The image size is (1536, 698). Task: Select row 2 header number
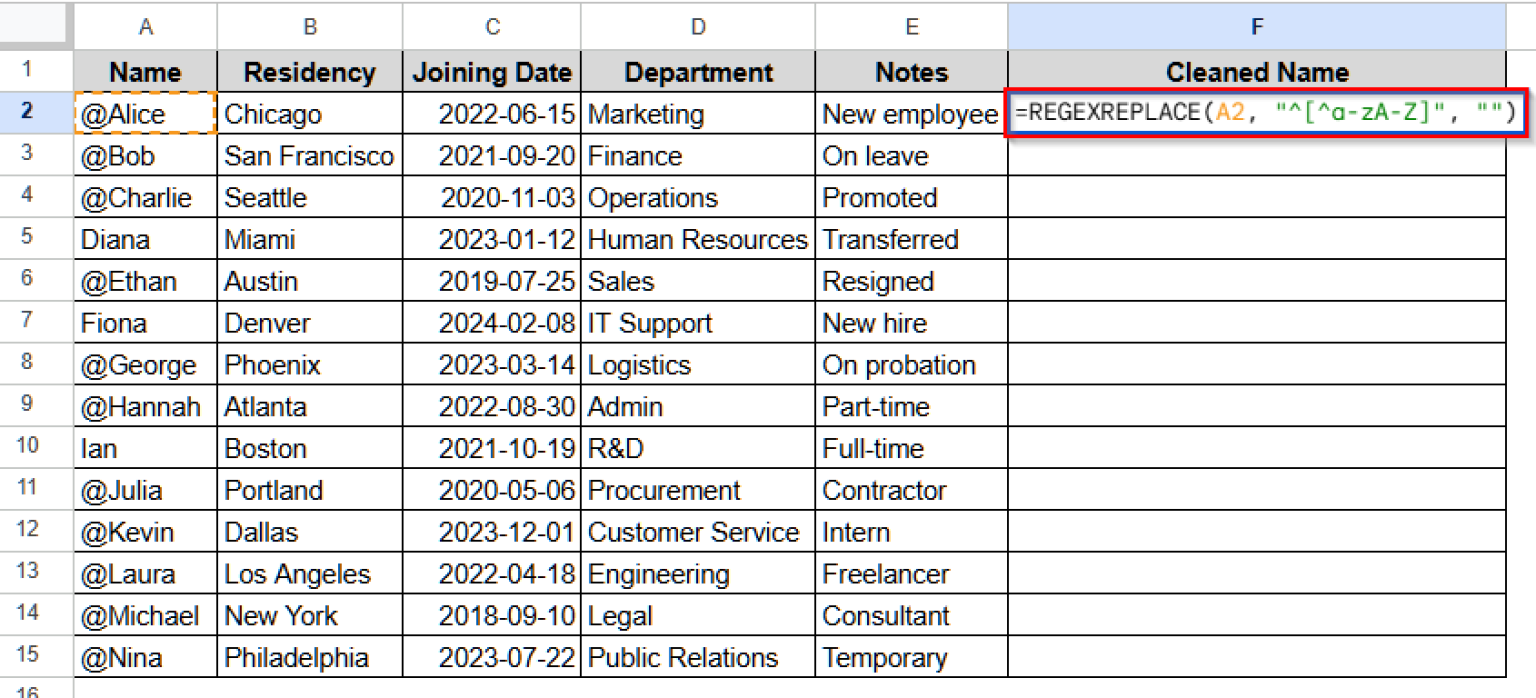(27, 112)
